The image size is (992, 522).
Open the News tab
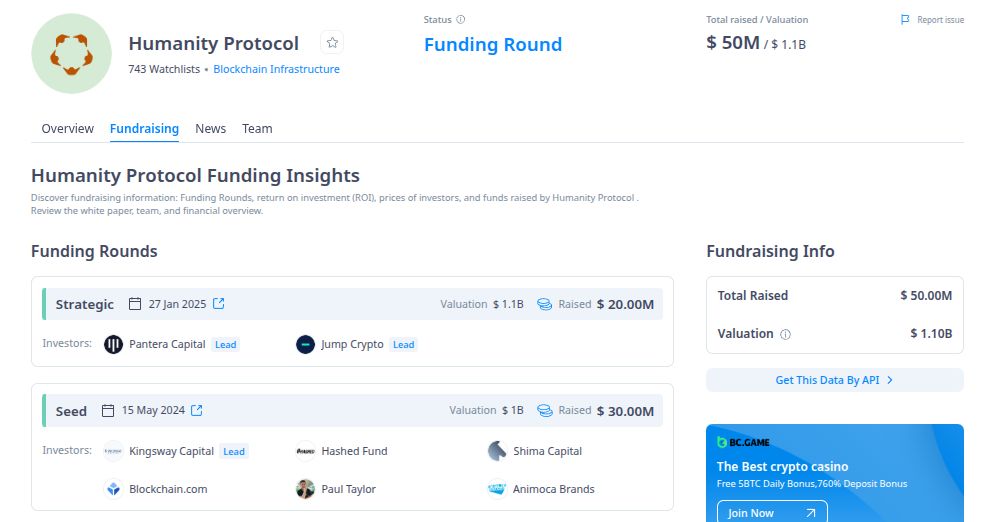click(x=211, y=128)
